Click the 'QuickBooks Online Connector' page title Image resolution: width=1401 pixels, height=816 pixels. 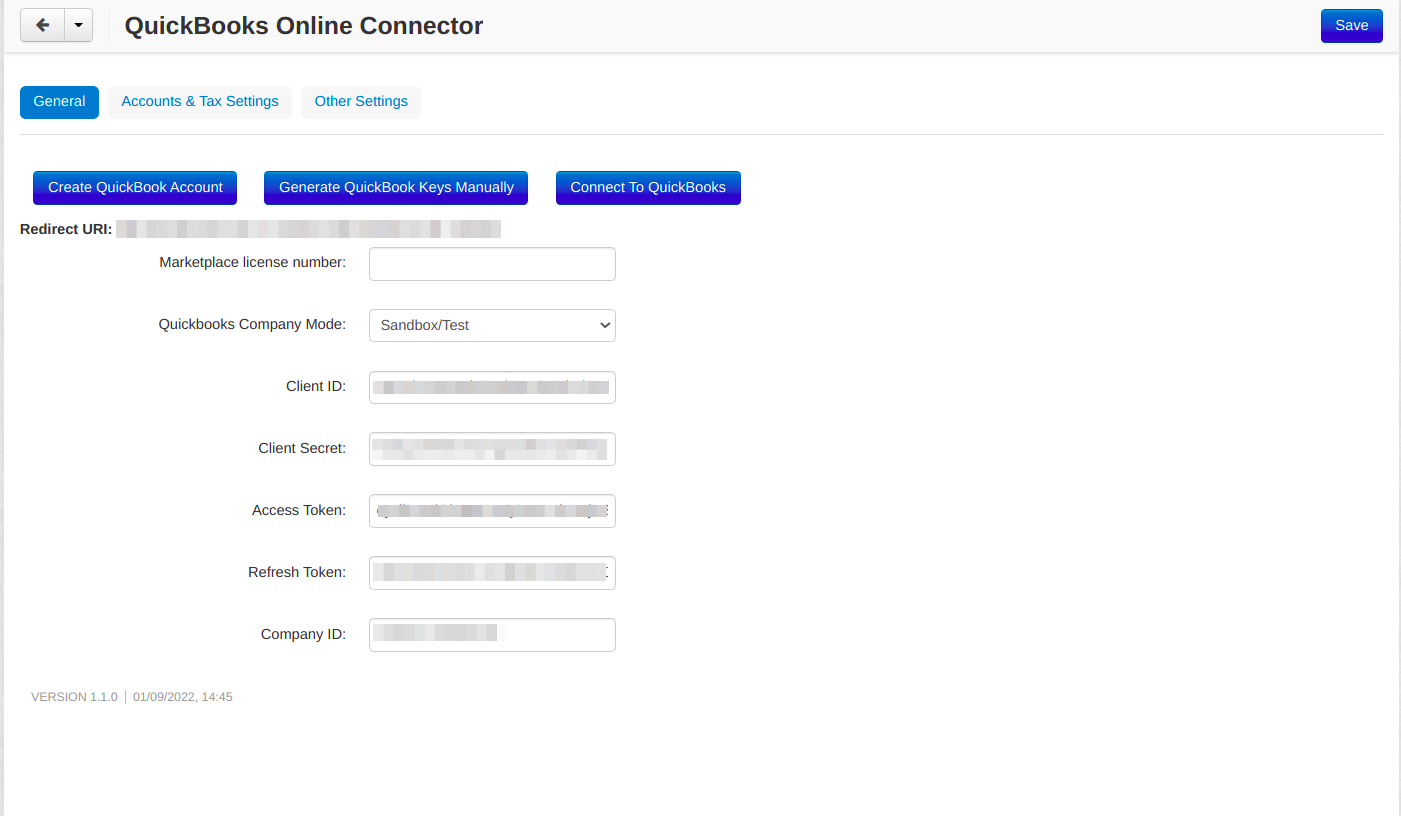pos(304,26)
